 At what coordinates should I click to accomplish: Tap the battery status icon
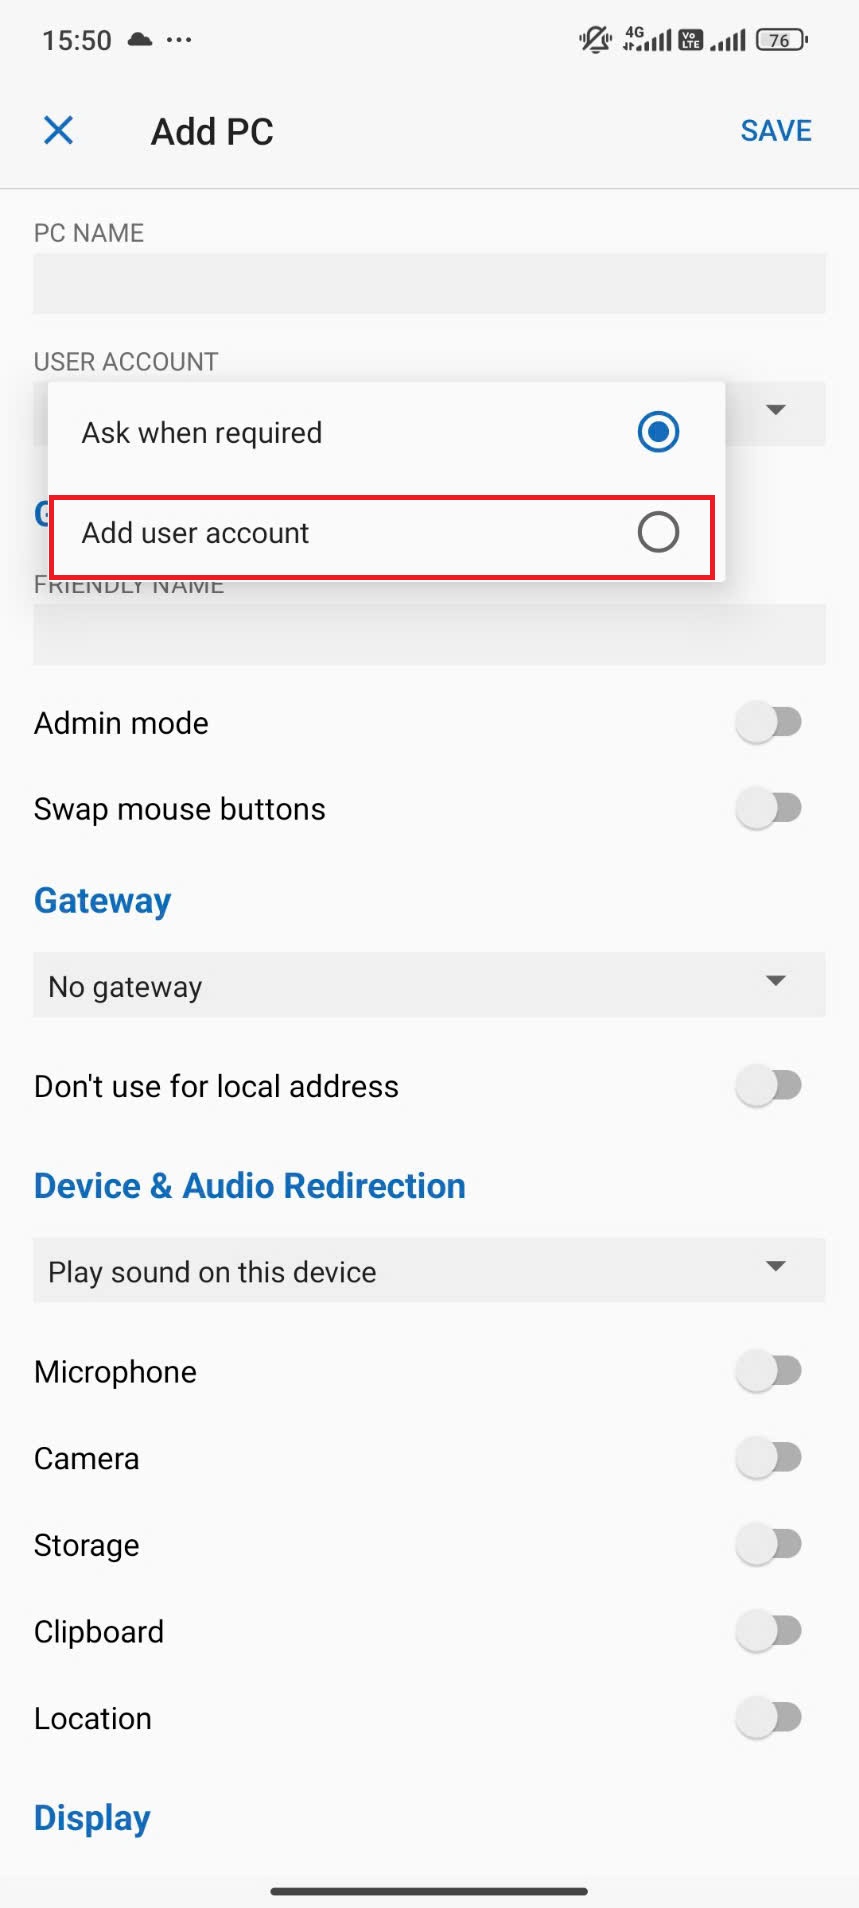(781, 40)
